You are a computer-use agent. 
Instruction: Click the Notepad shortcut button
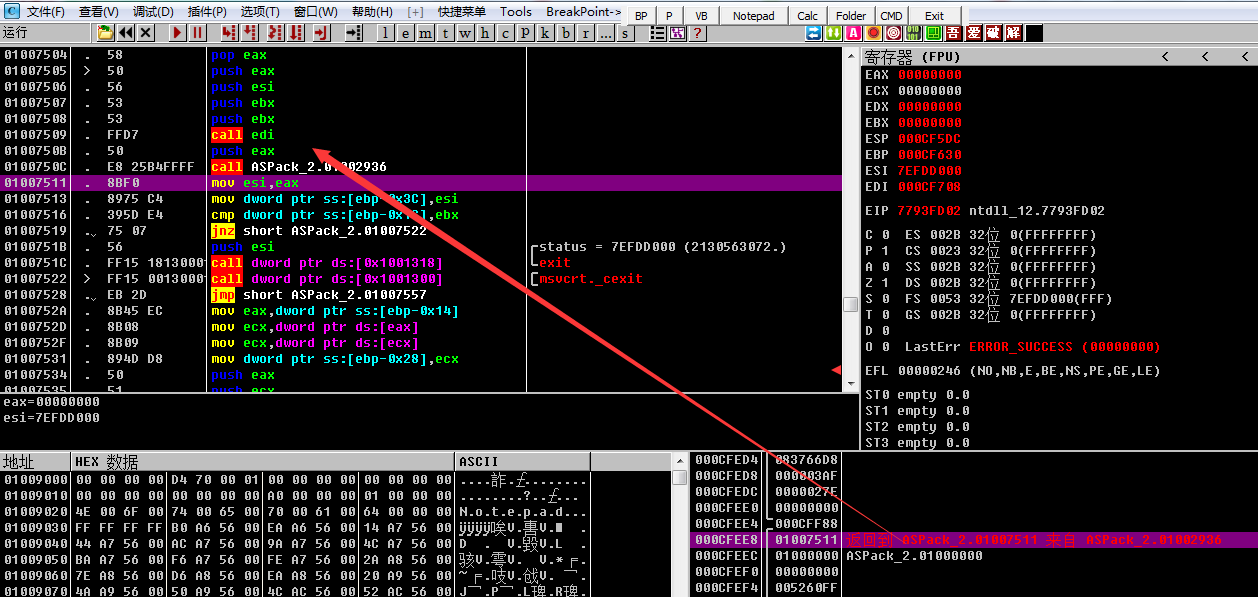pyautogui.click(x=753, y=16)
